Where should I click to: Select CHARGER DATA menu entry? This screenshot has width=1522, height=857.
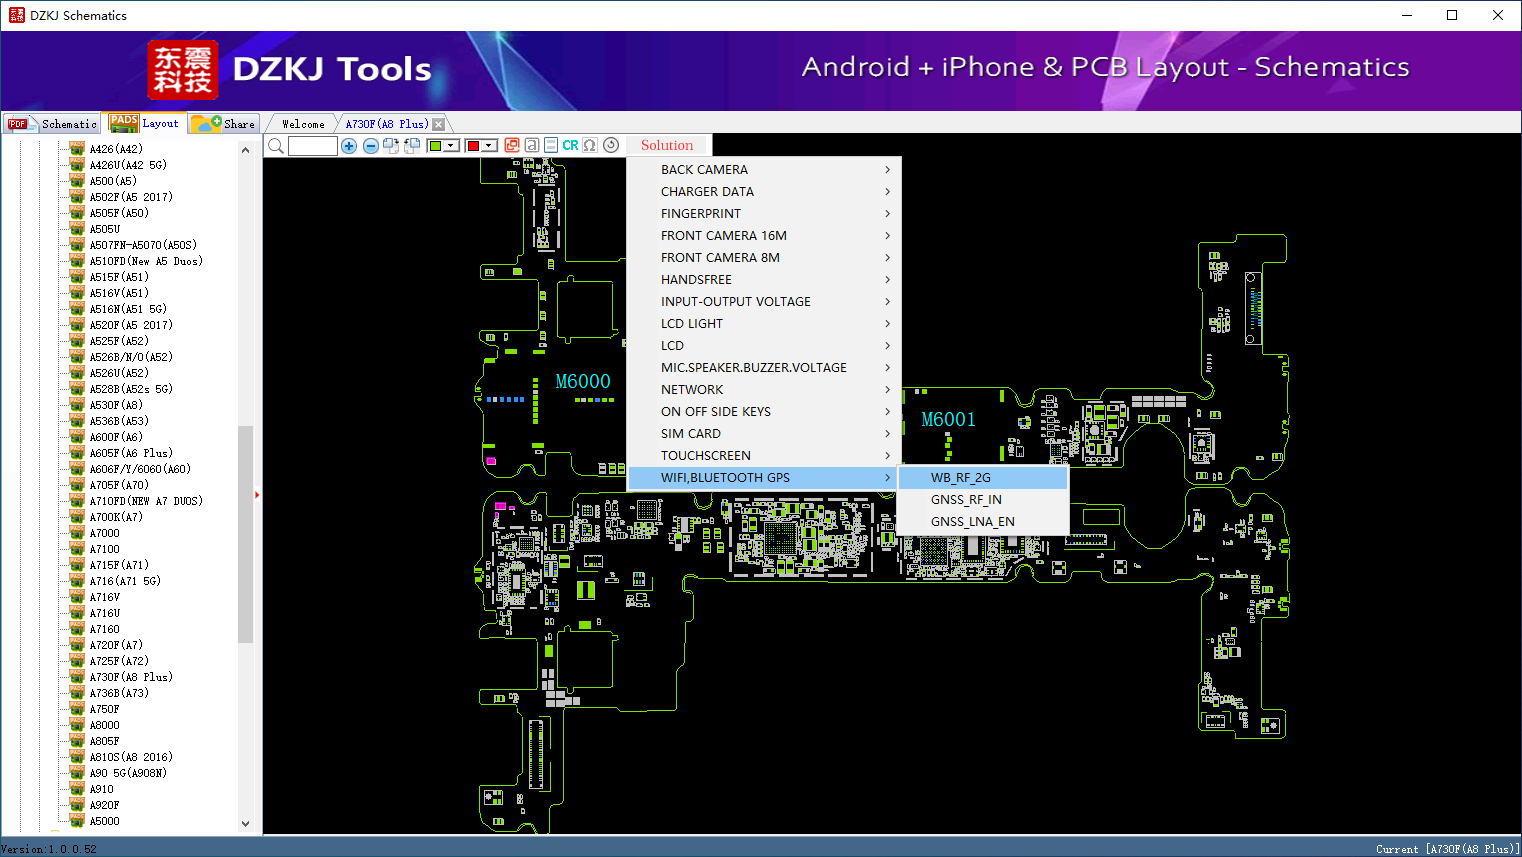764,192
